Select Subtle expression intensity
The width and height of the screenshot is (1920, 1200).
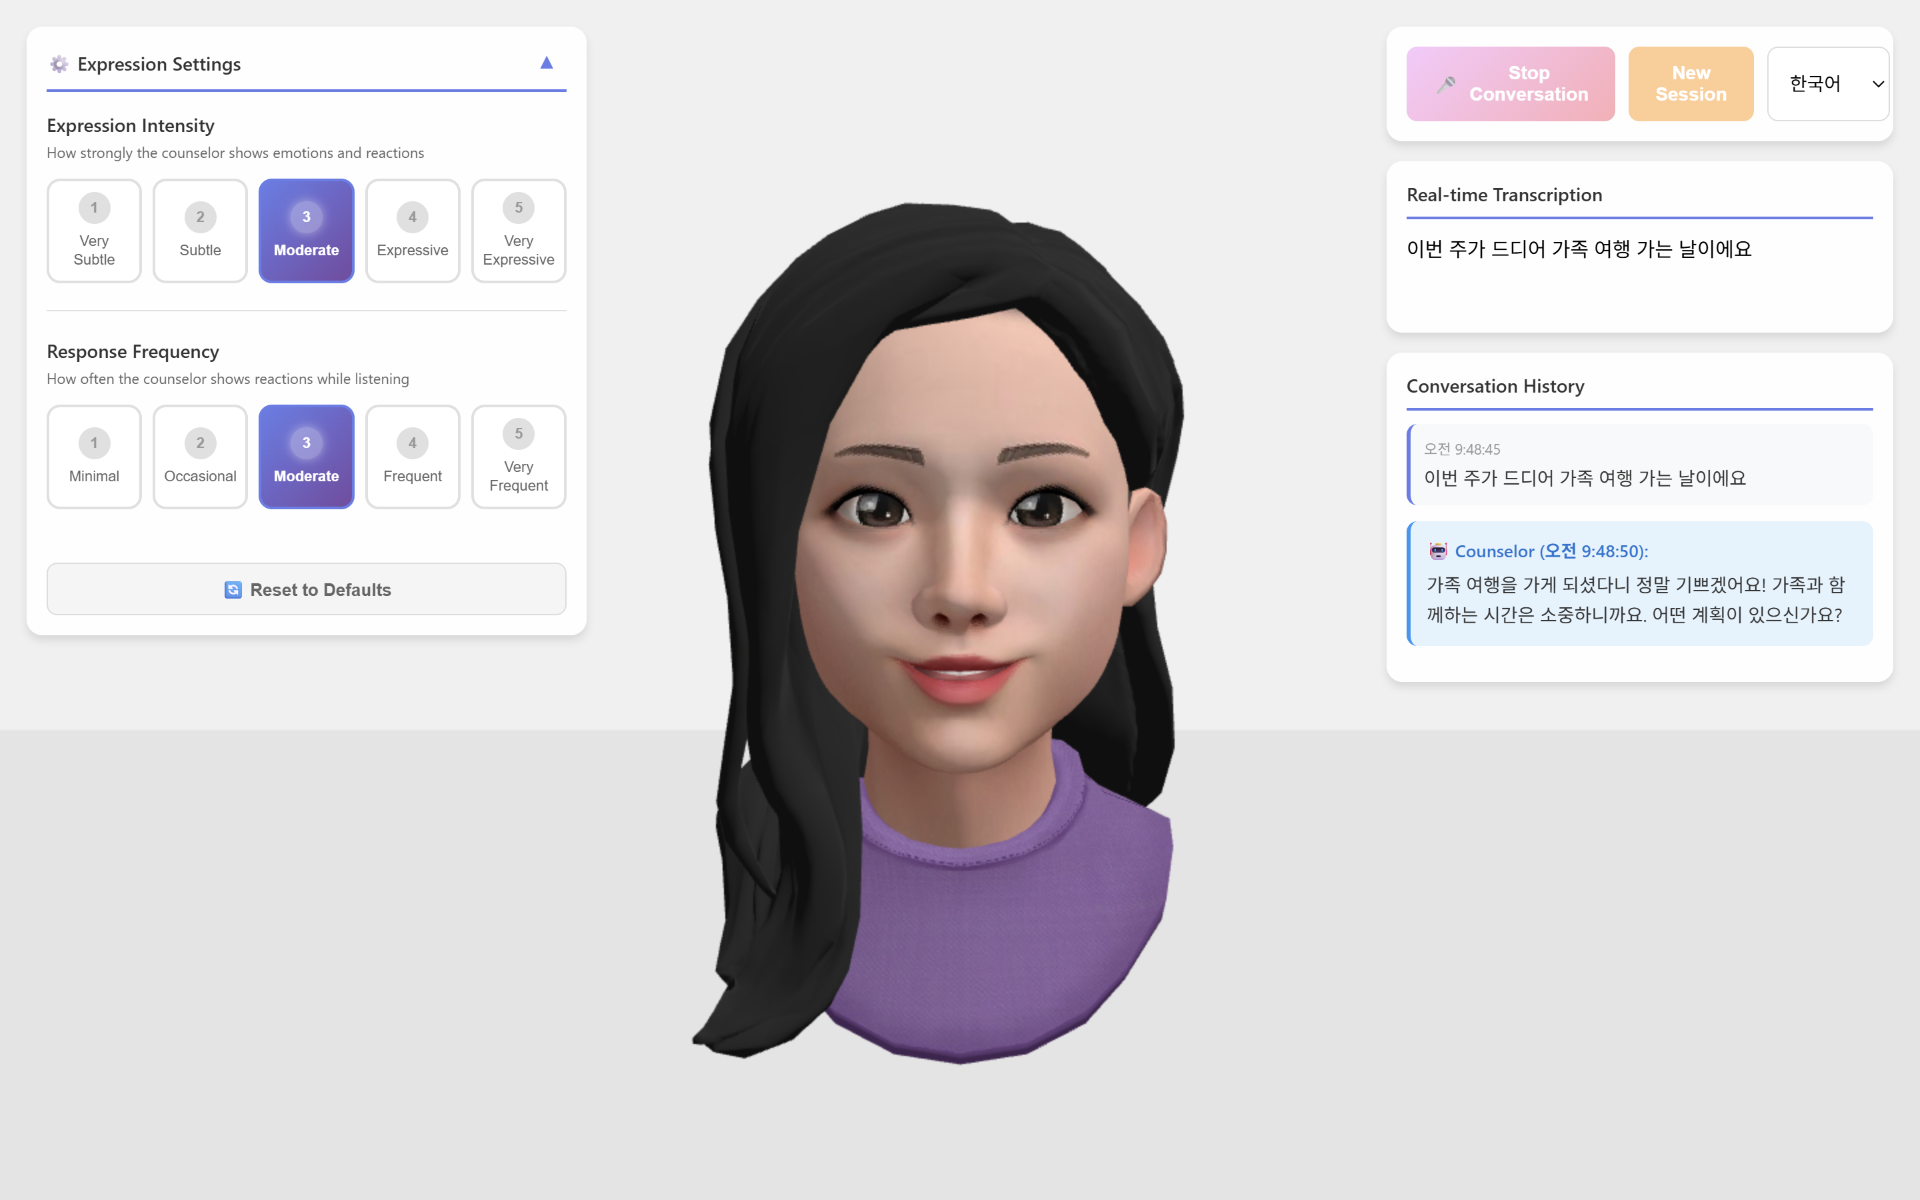[x=200, y=231]
